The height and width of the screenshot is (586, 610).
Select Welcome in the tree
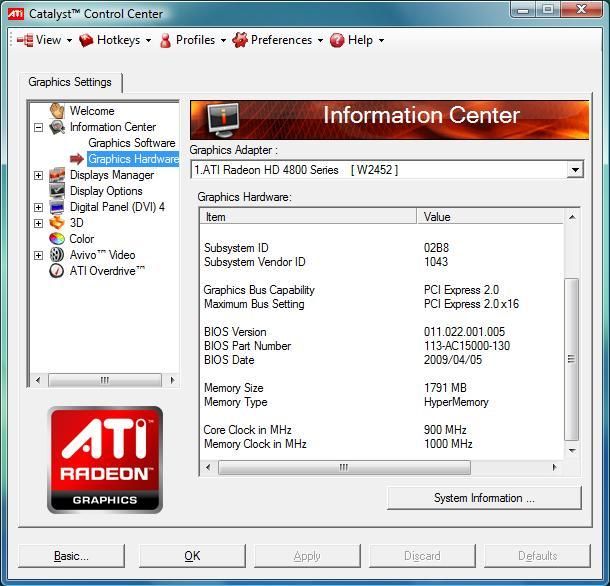92,111
